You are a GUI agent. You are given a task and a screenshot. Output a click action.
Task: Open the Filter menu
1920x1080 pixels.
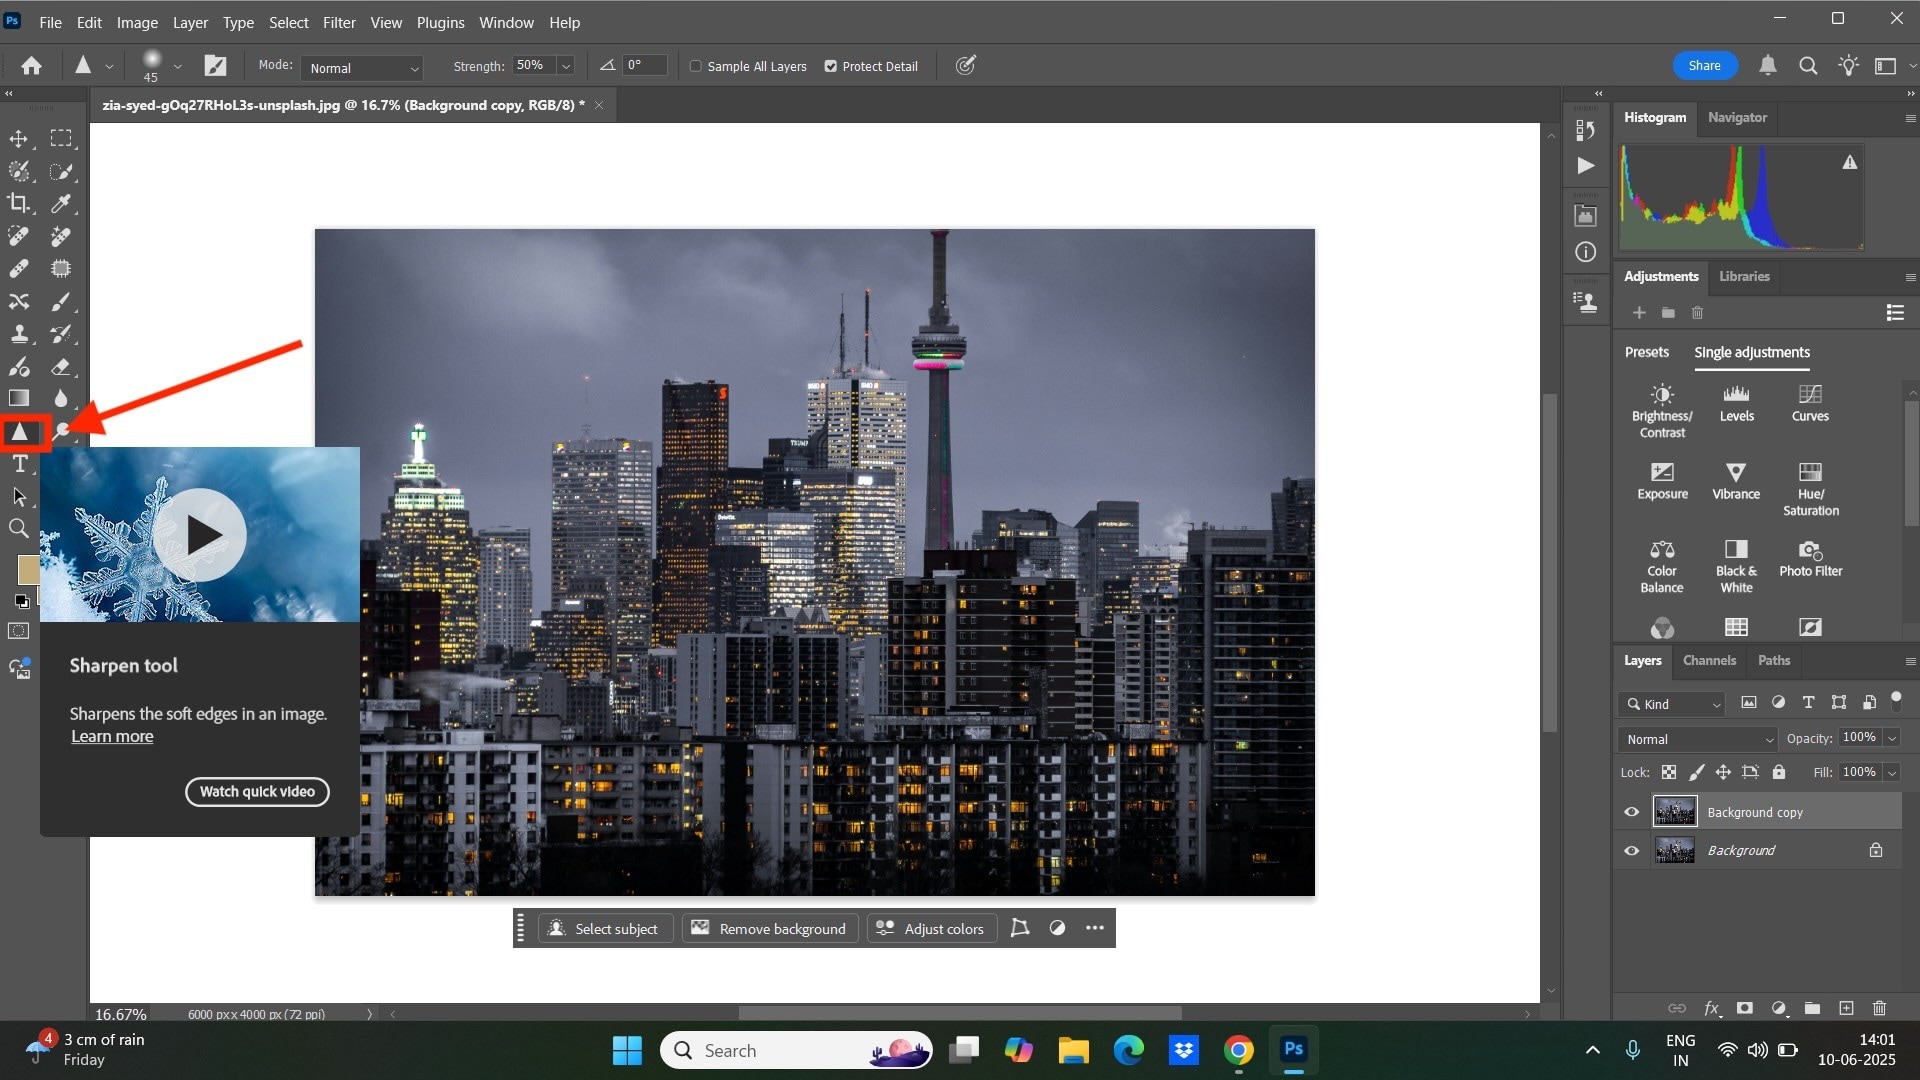pos(339,22)
